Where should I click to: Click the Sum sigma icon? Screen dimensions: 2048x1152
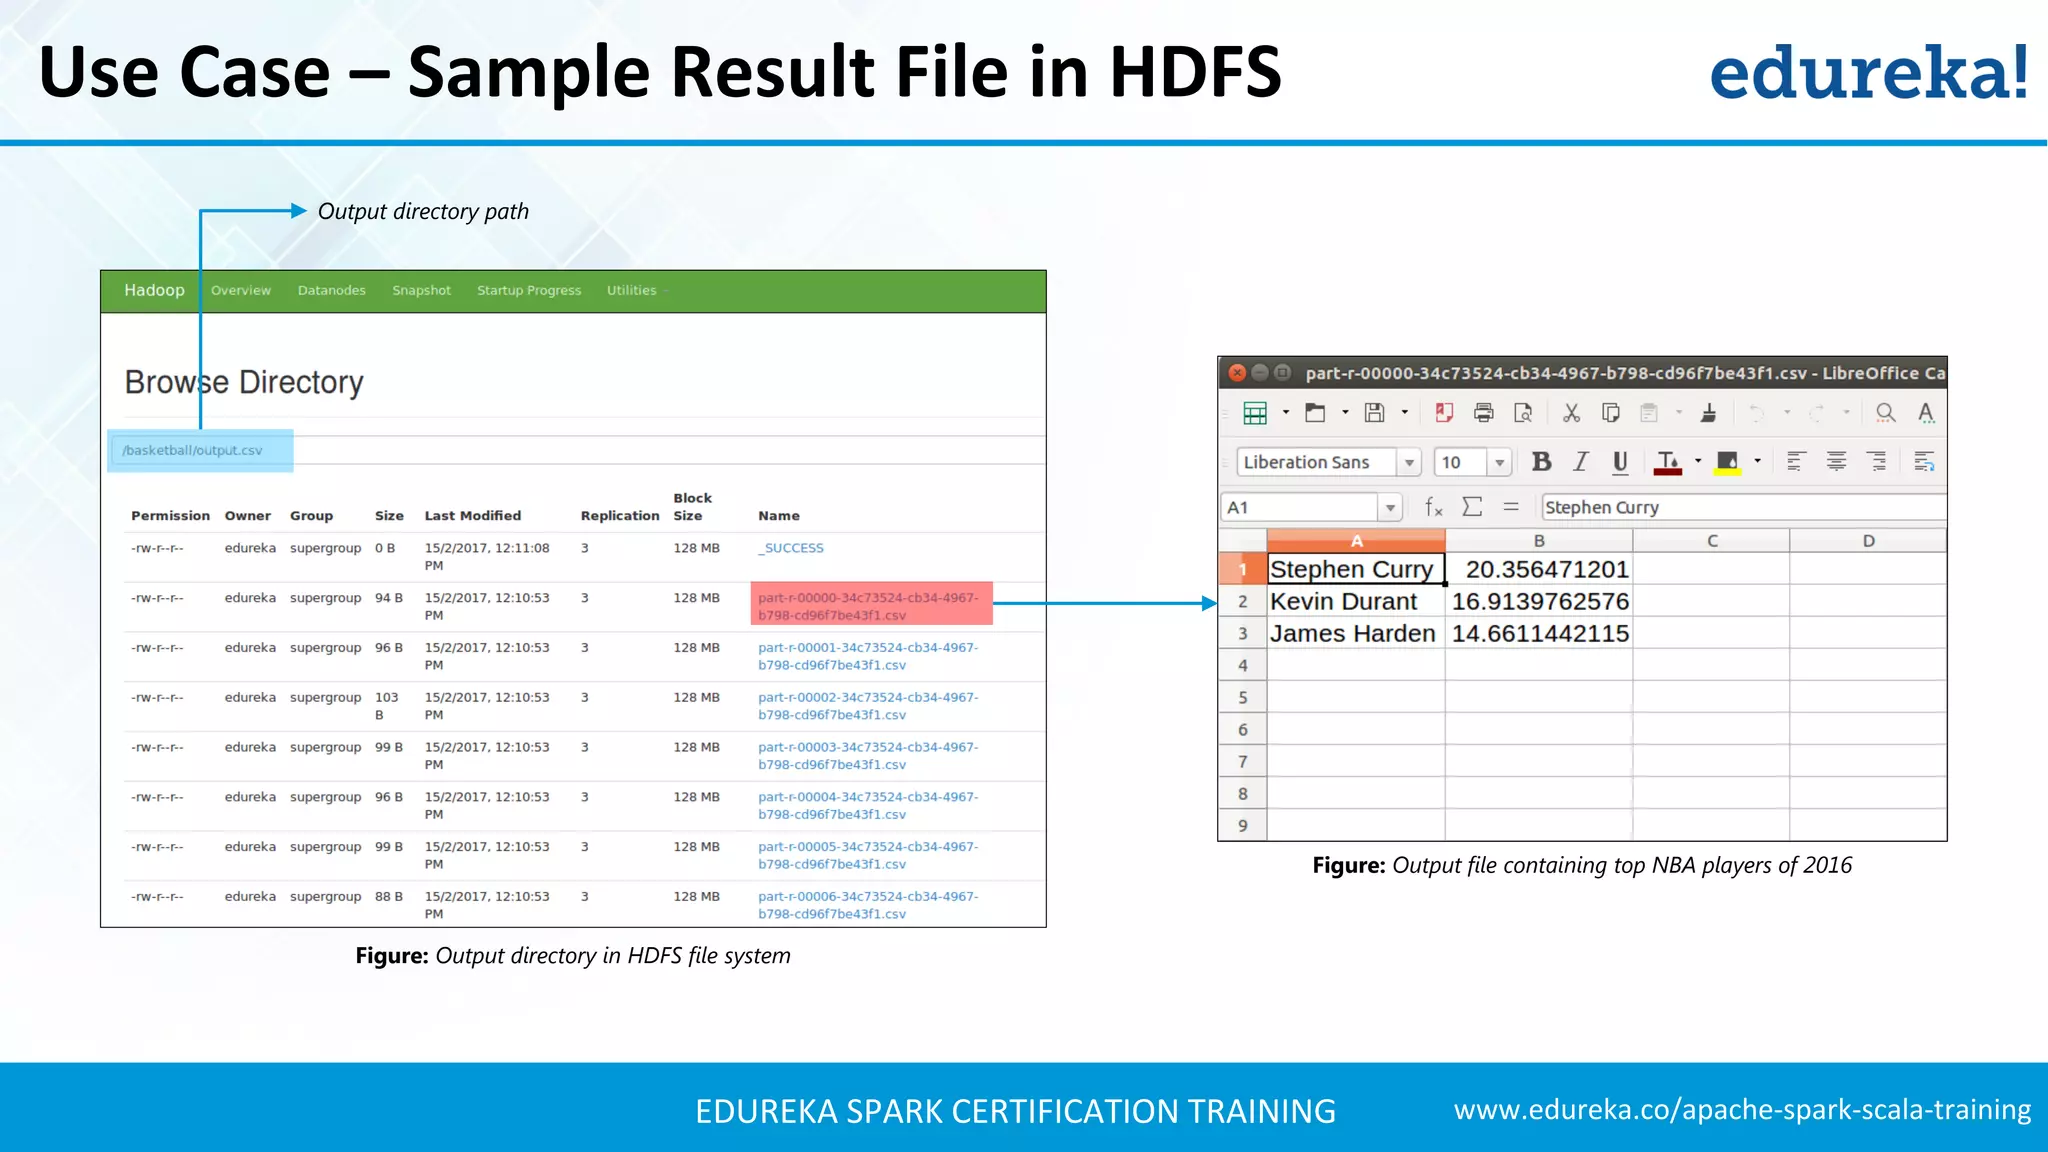1472,507
